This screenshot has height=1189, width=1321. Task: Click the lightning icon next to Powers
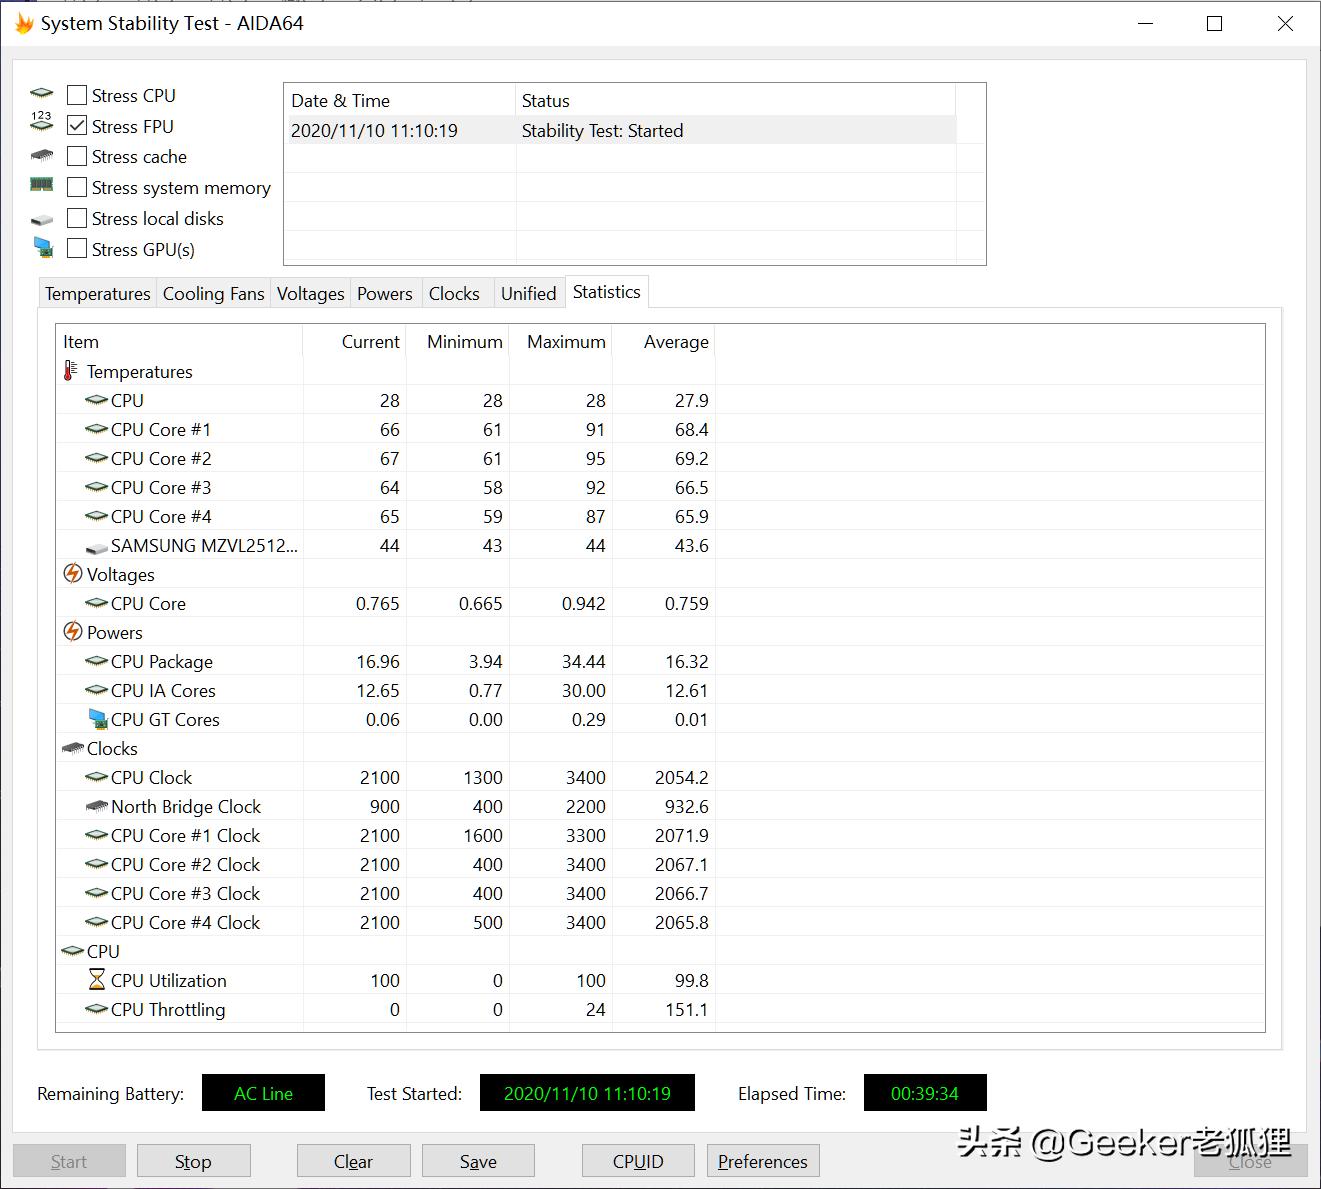point(72,632)
